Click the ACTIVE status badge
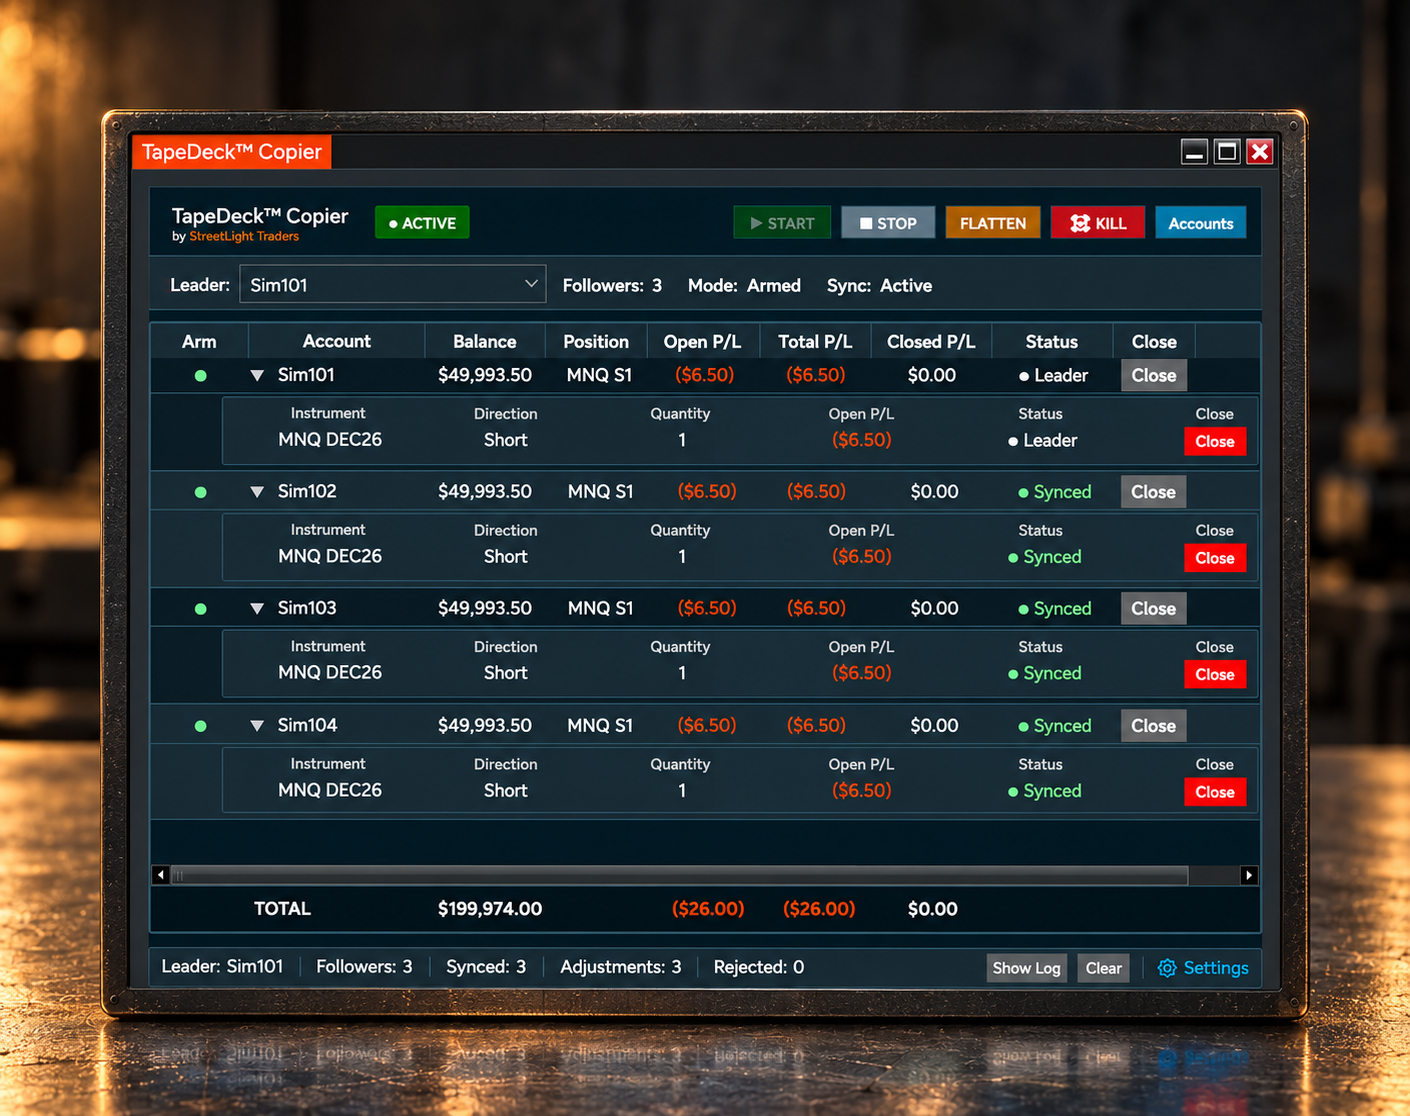Image resolution: width=1410 pixels, height=1116 pixels. pyautogui.click(x=422, y=223)
